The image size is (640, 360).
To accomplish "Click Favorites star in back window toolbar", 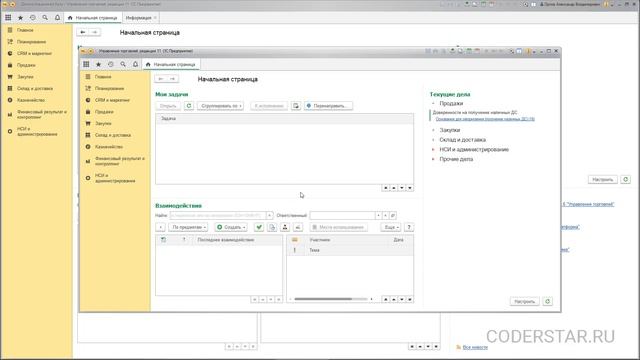I will (x=20, y=18).
